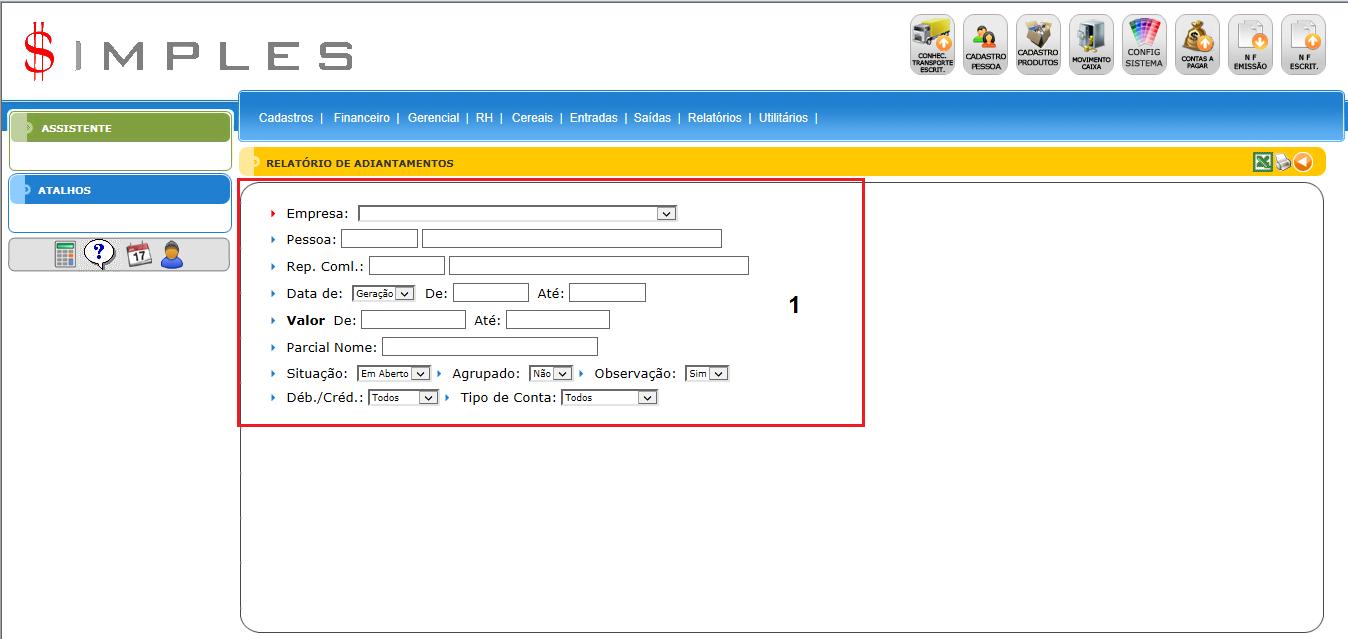Viewport: 1348px width, 639px height.
Task: Open the Relatórios menu
Action: [x=714, y=118]
